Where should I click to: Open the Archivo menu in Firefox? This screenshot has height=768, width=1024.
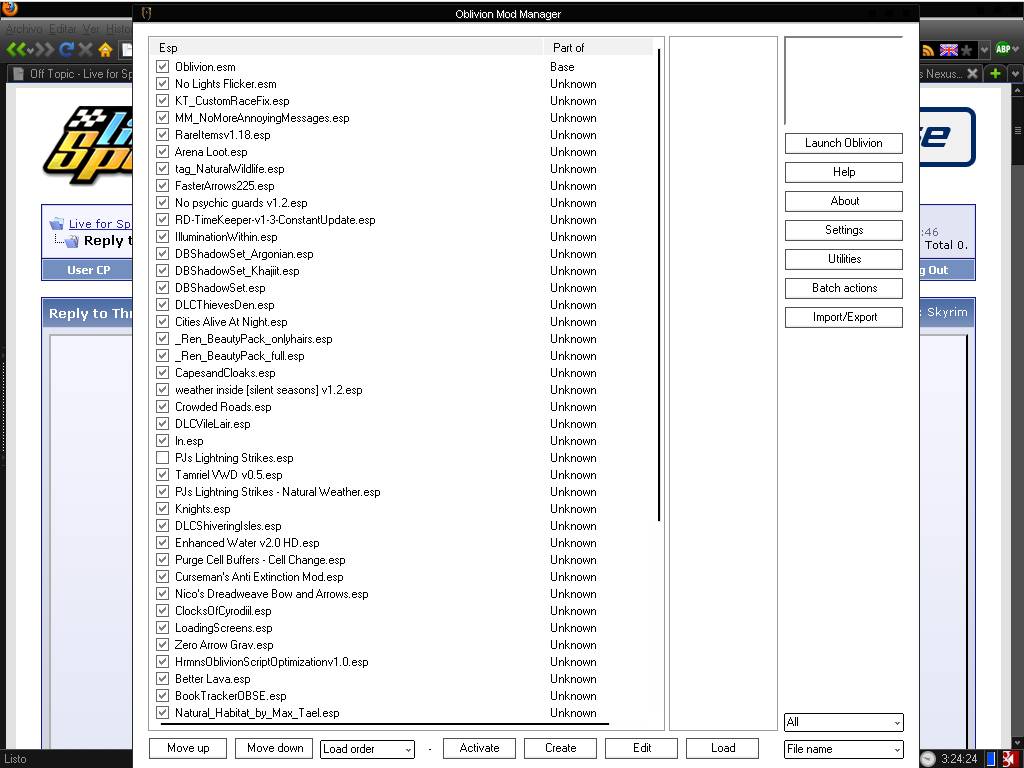click(x=24, y=29)
